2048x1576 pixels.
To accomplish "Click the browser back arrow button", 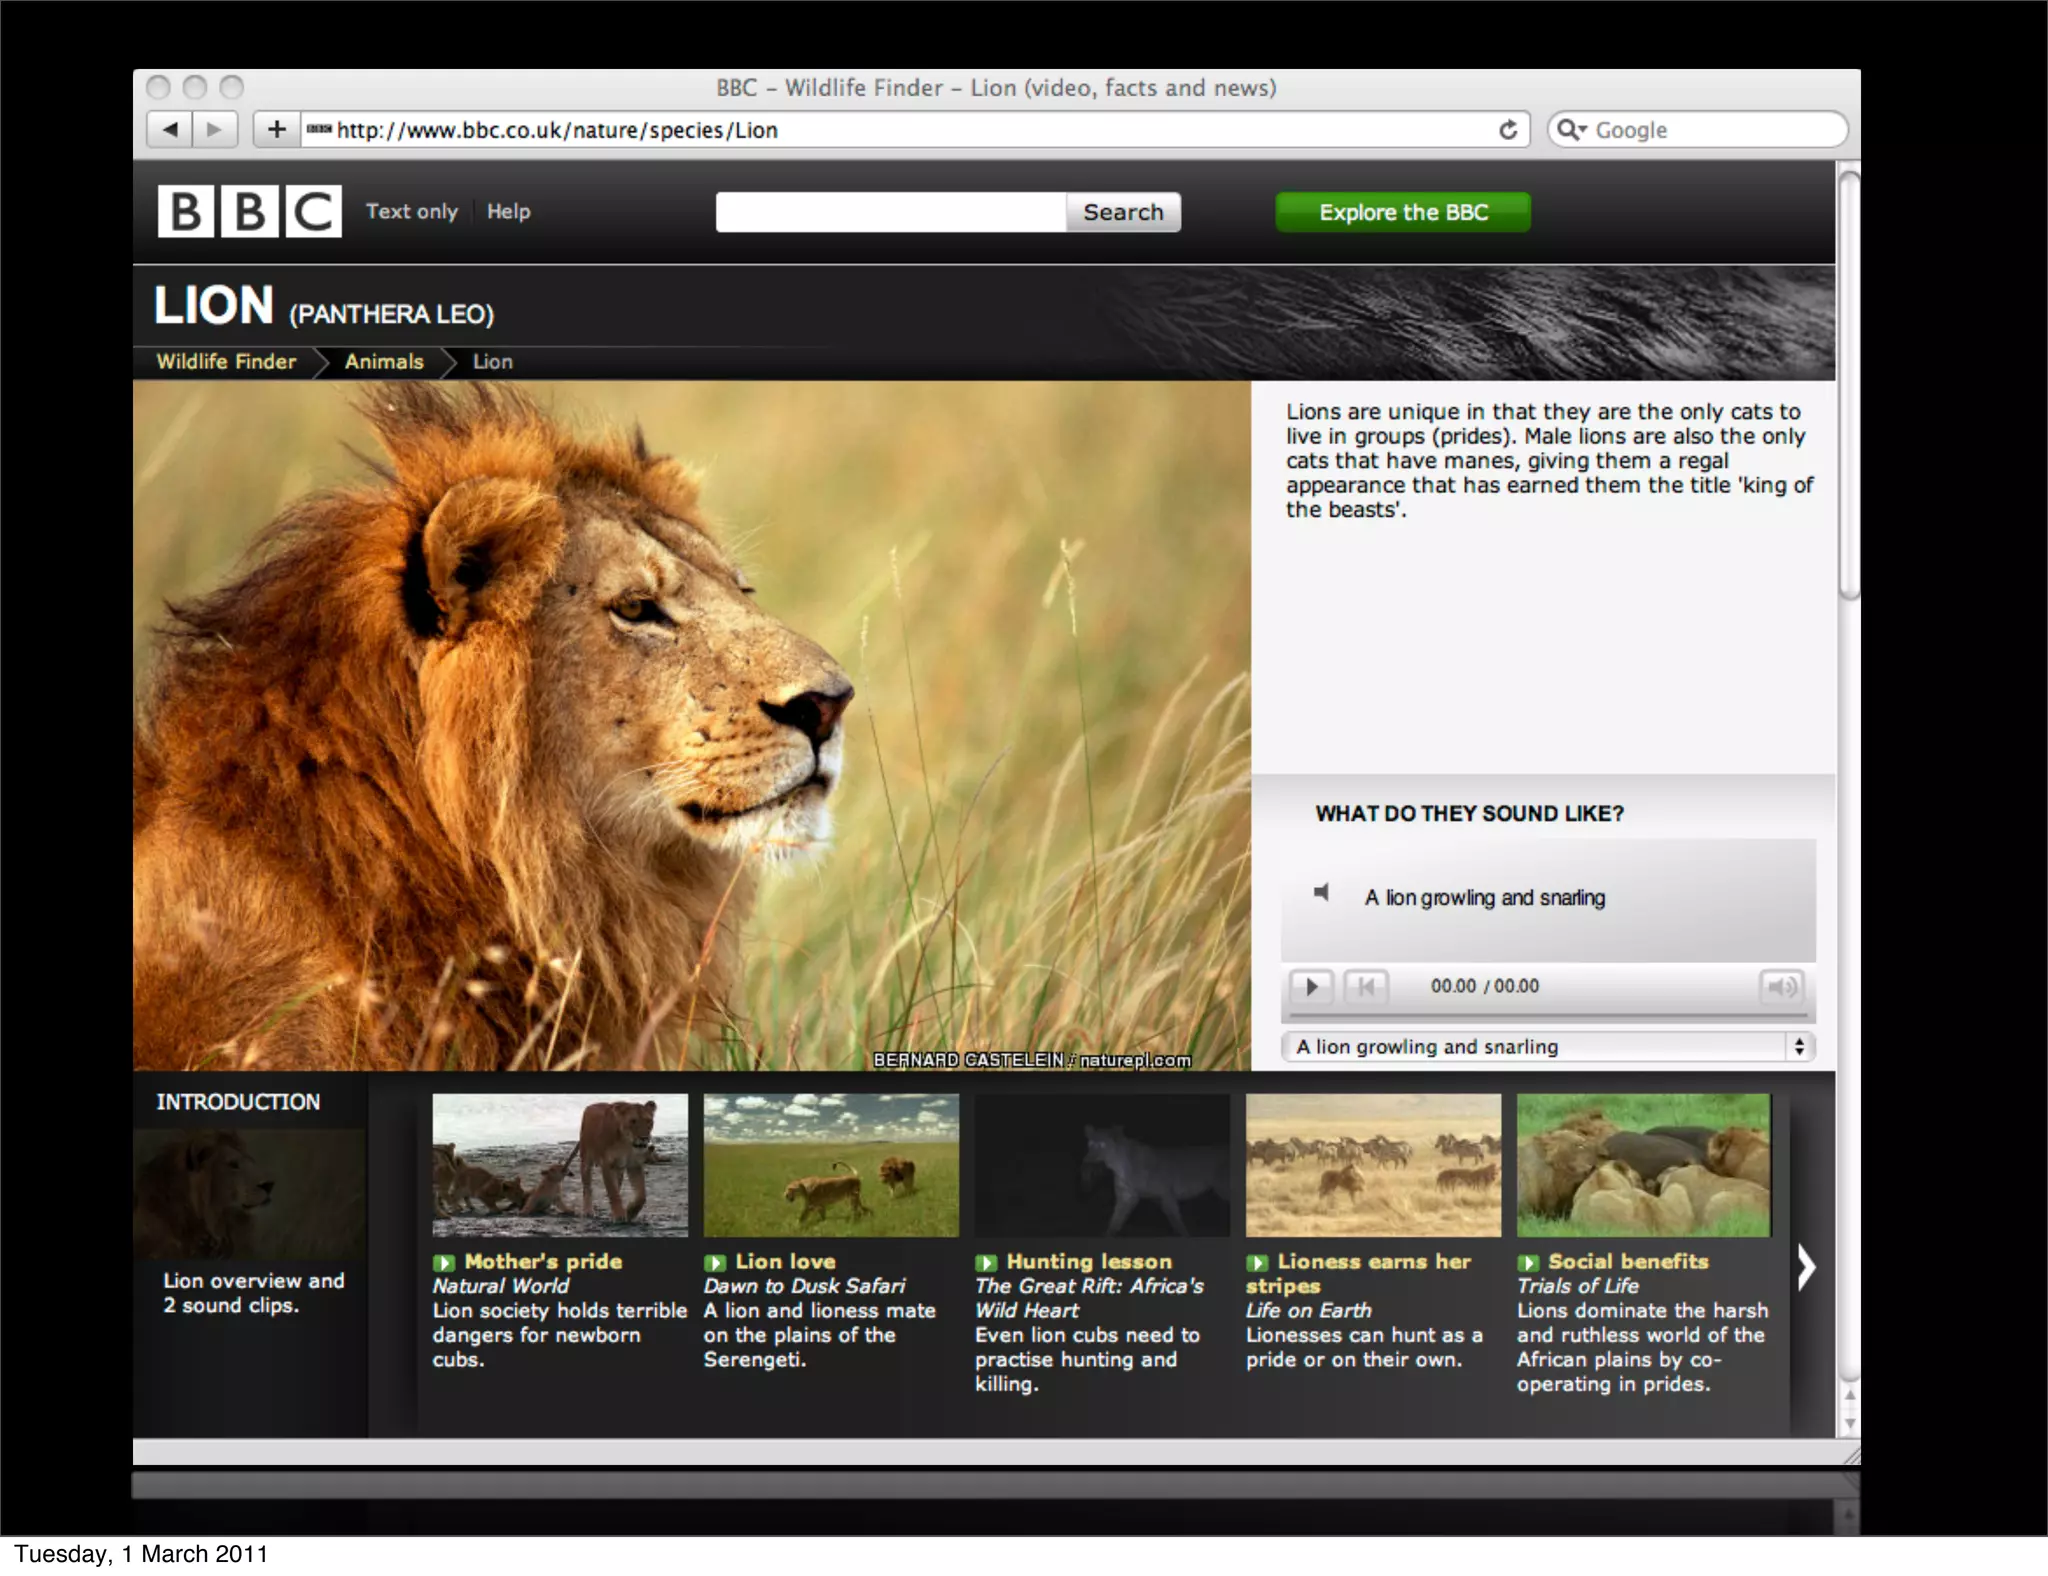I will 171,129.
